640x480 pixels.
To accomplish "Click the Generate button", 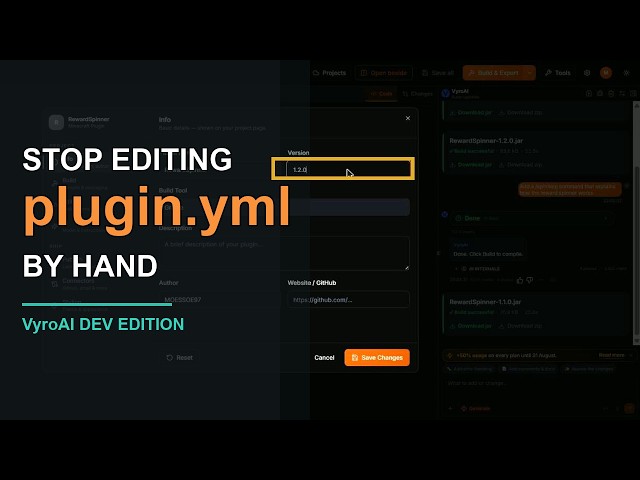I will click(475, 409).
